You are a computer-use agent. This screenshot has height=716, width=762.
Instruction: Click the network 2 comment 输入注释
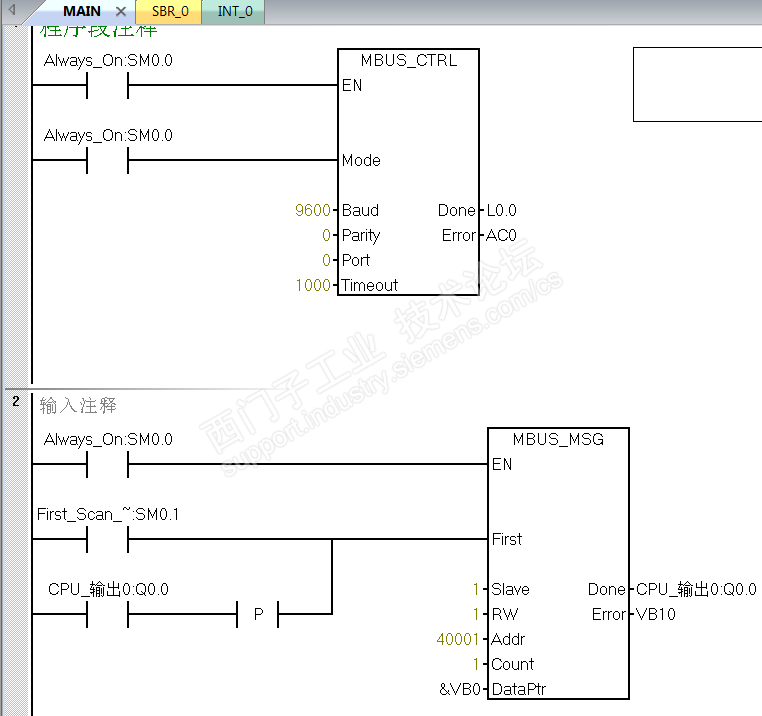tap(78, 405)
